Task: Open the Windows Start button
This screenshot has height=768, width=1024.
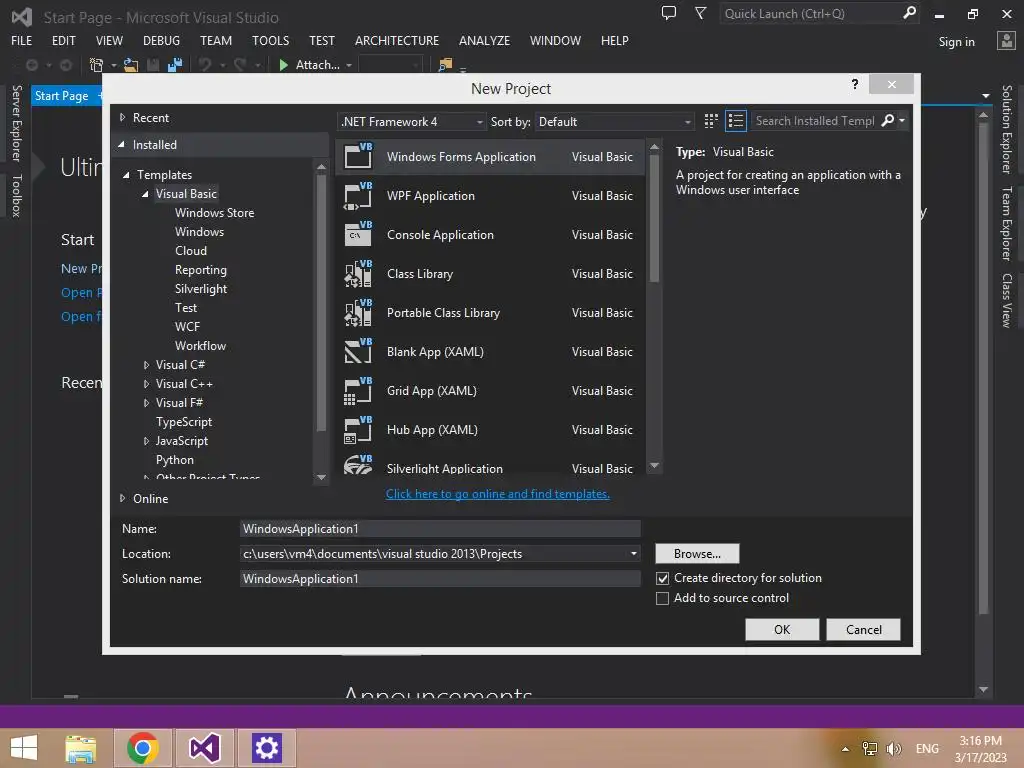Action: click(24, 748)
